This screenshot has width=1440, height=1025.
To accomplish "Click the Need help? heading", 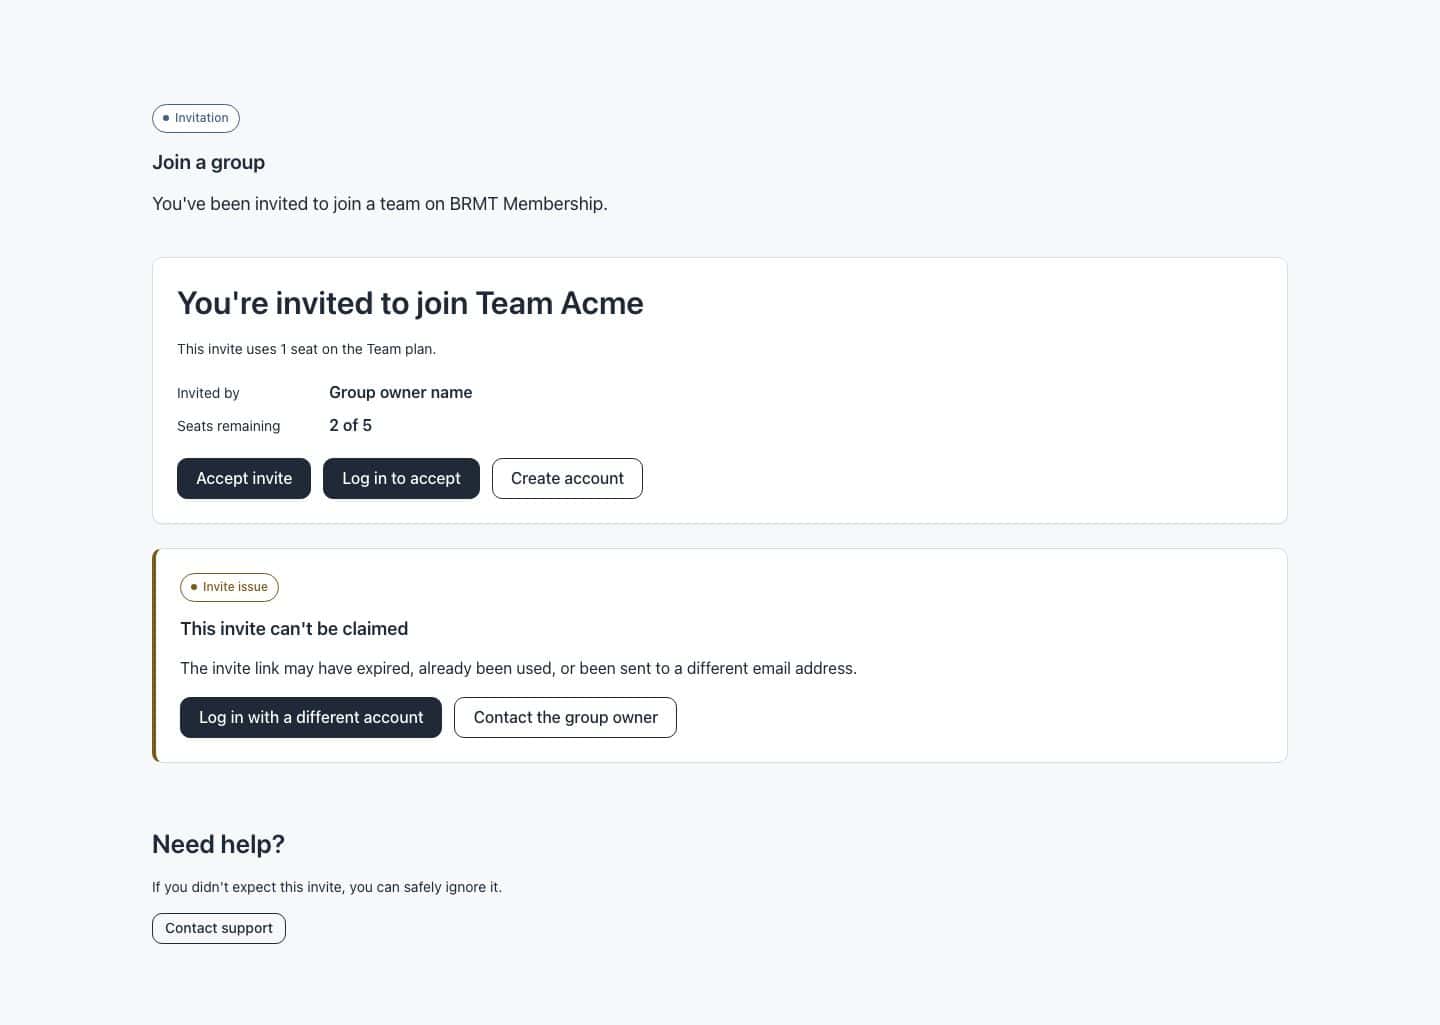I will 218,844.
